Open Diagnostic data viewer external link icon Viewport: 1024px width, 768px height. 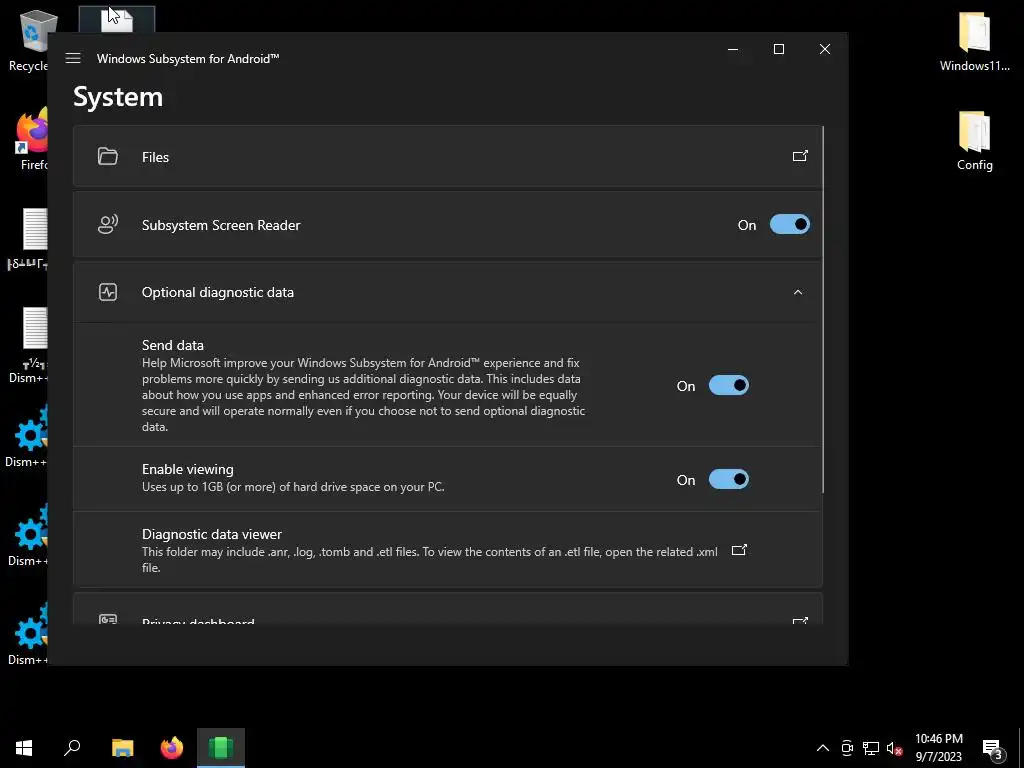(739, 550)
